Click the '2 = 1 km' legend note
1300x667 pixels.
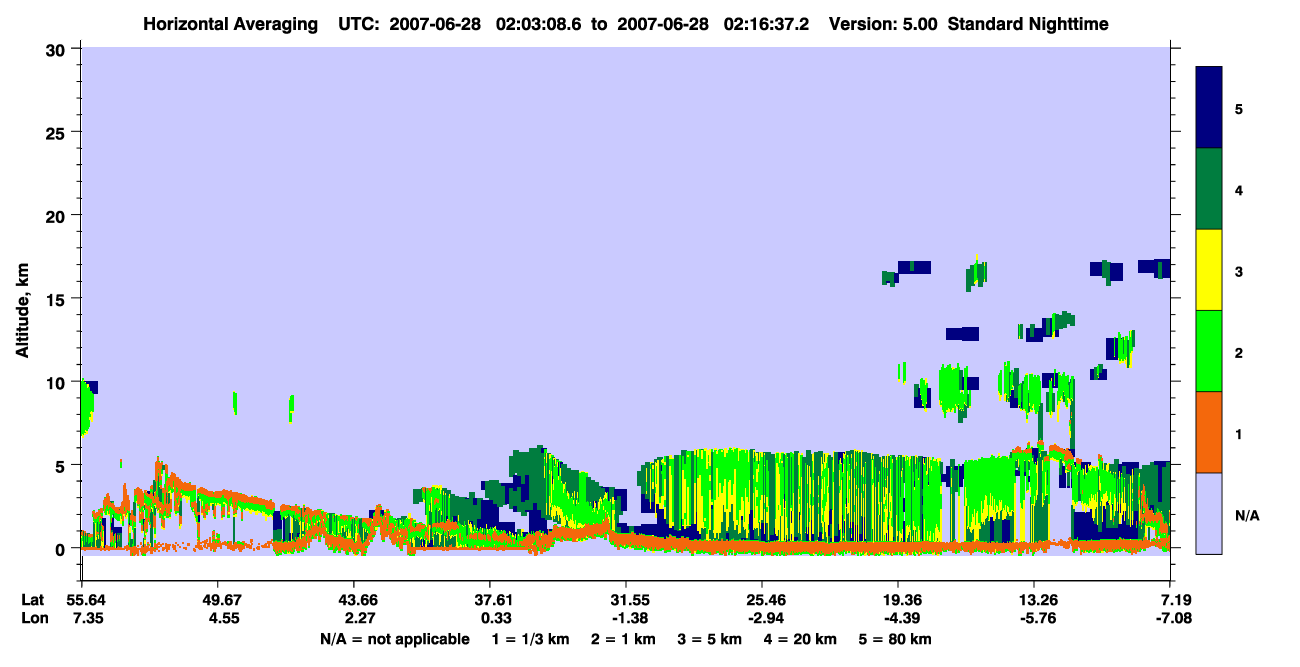[x=623, y=638]
